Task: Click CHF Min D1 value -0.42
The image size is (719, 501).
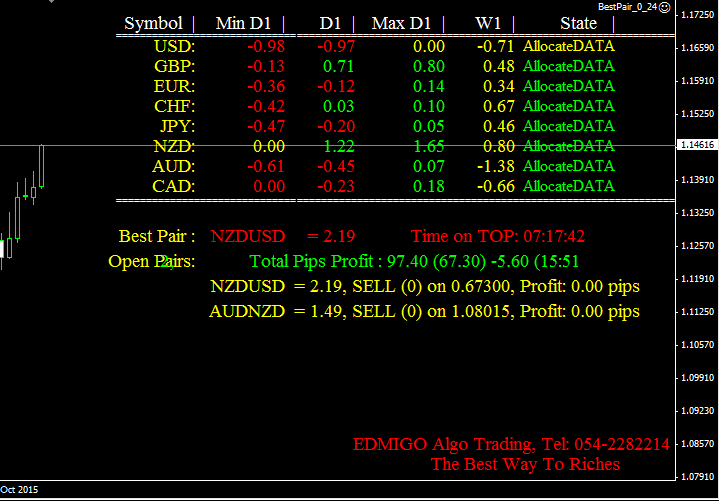Action: coord(266,106)
